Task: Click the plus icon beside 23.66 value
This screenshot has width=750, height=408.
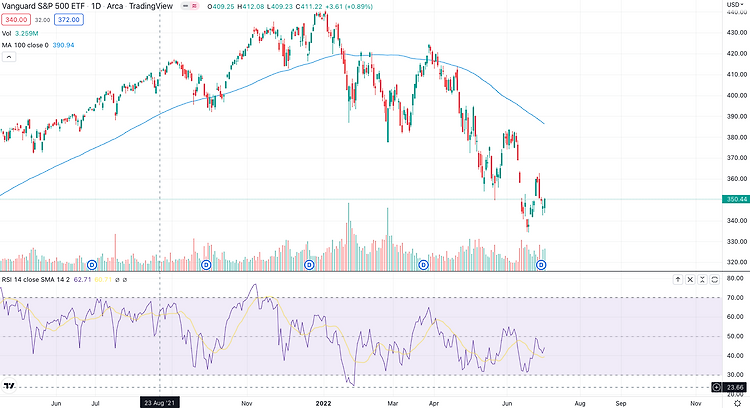Action: click(x=717, y=387)
